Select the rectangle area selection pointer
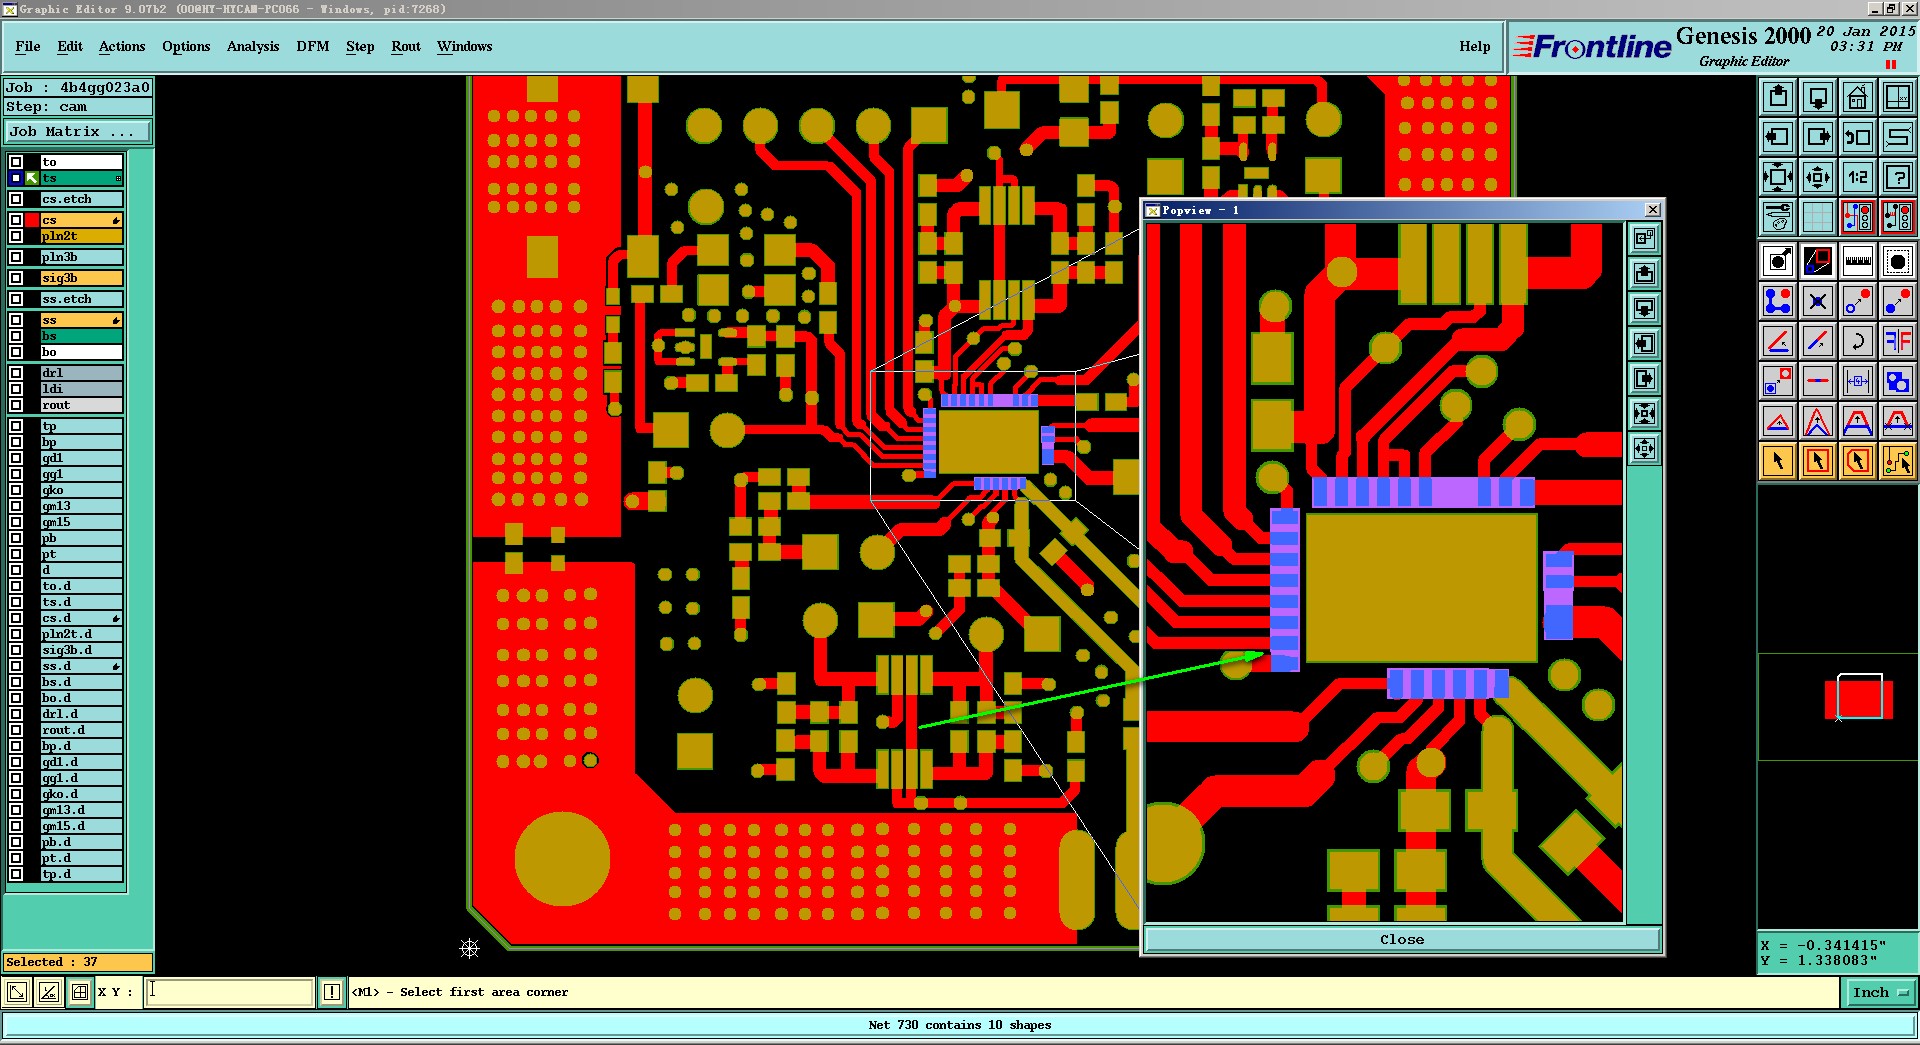Image resolution: width=1920 pixels, height=1045 pixels. click(1818, 461)
